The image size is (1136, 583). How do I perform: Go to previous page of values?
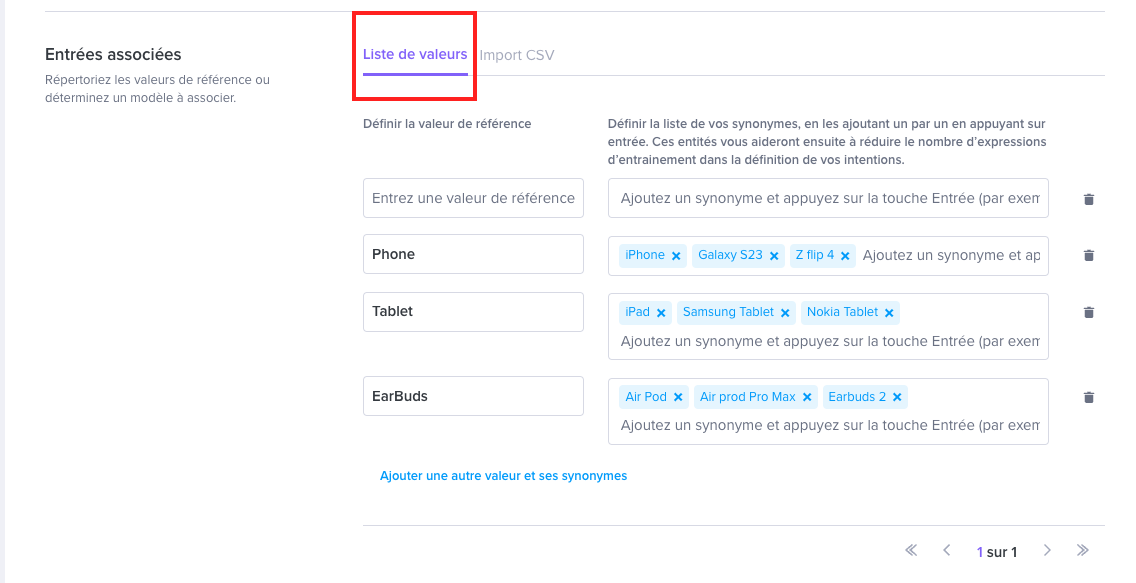pos(946,550)
